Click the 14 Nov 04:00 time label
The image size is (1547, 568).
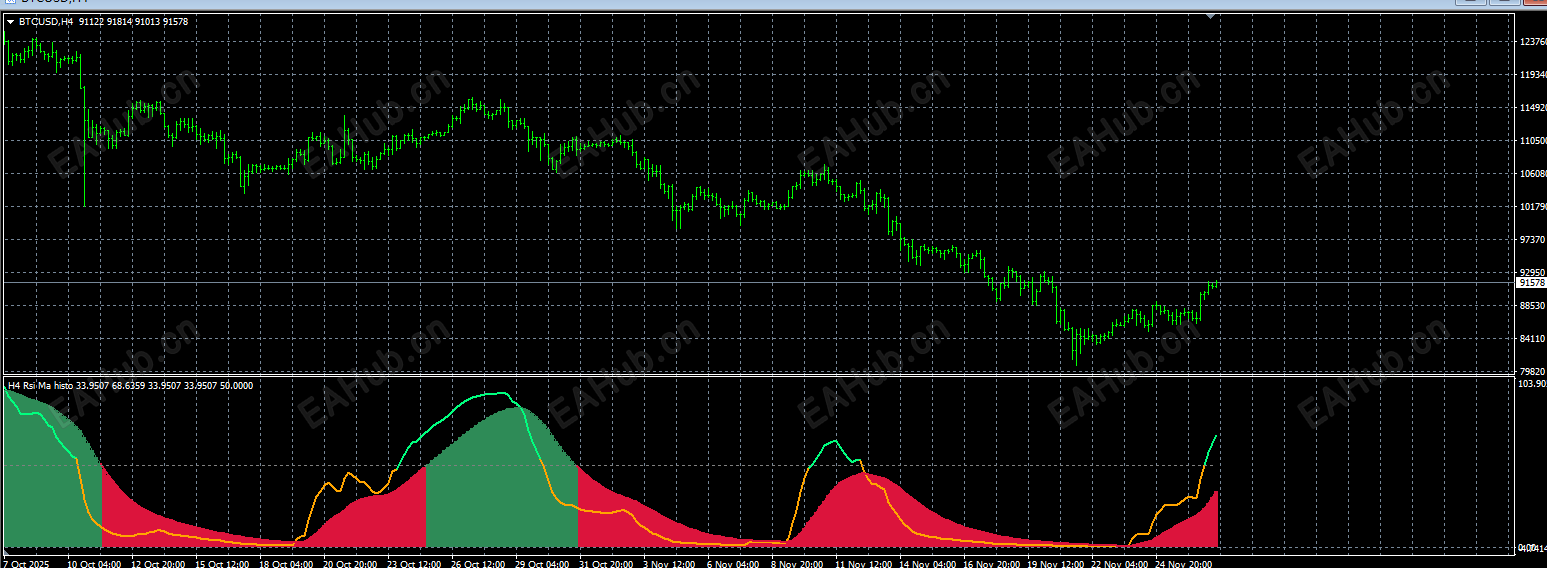(927, 563)
